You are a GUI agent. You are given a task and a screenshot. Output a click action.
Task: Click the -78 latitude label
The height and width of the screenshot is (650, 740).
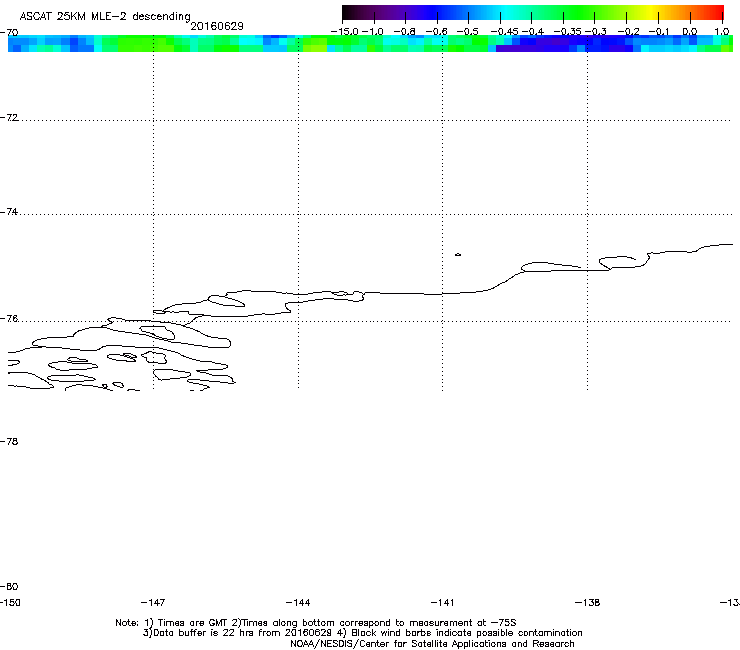tap(9, 441)
